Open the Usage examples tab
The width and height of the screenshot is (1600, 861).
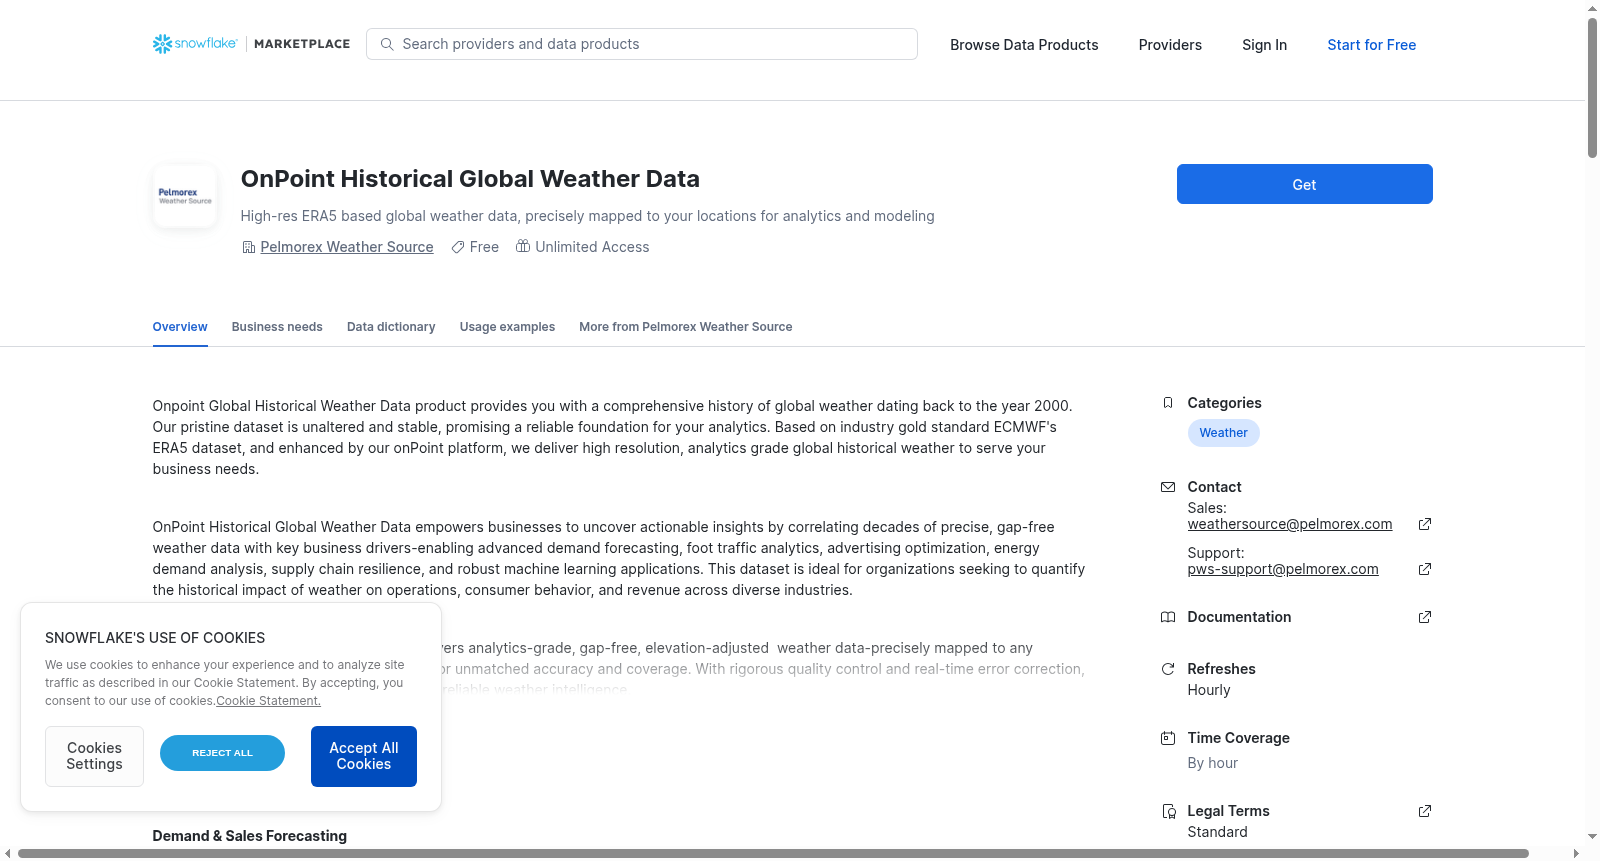507,327
